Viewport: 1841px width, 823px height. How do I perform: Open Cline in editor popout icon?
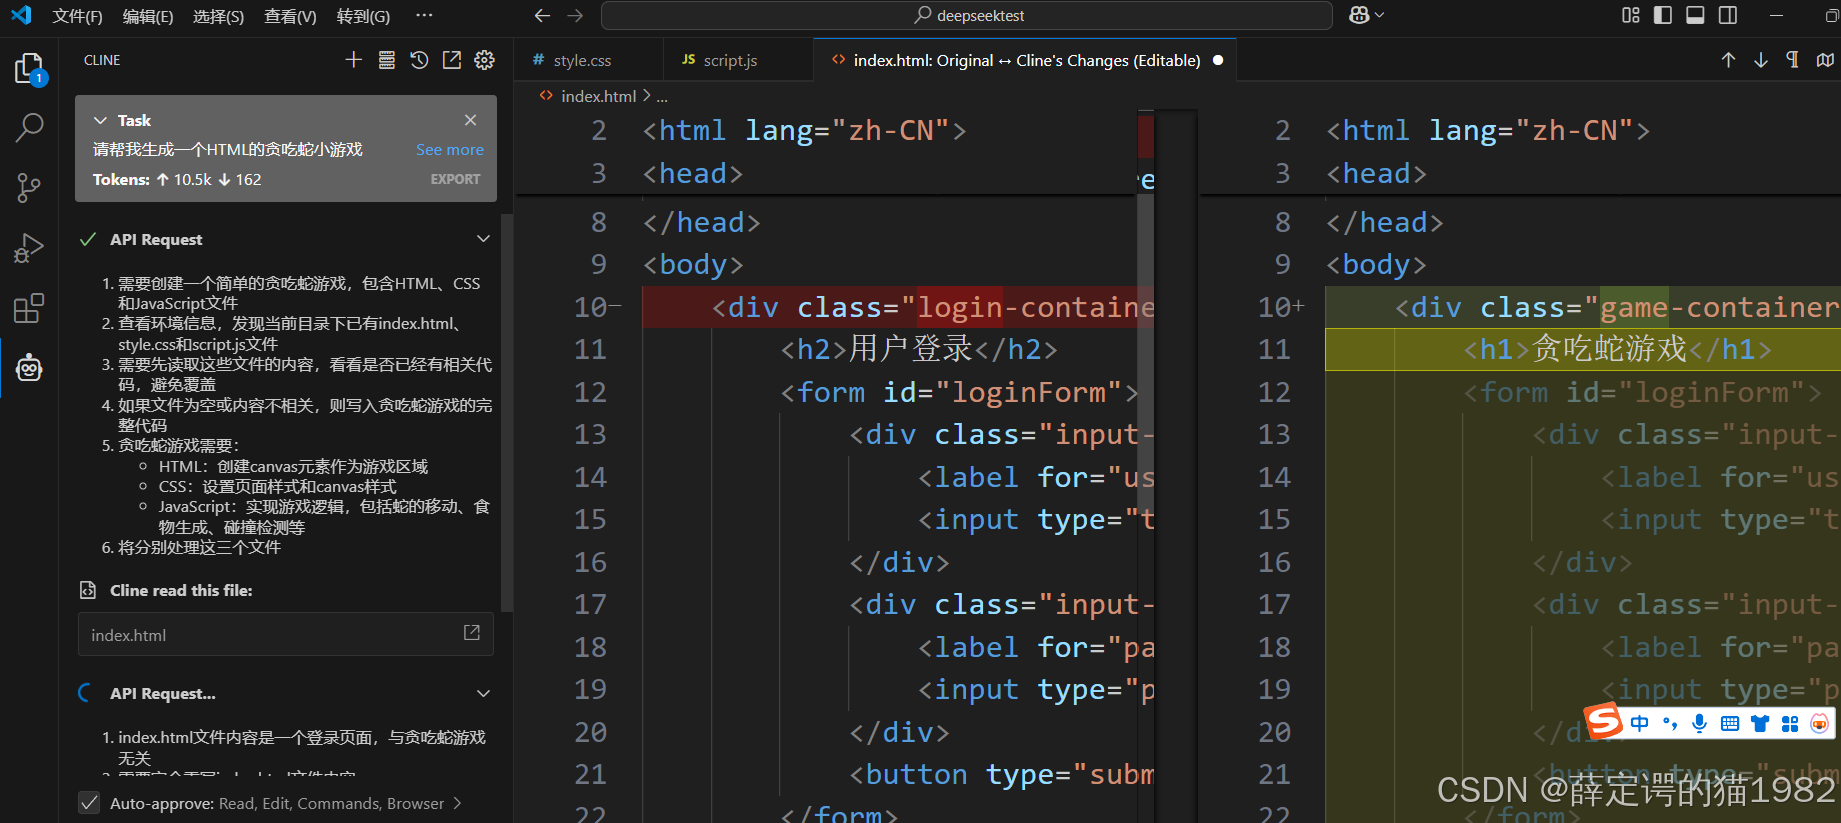(452, 60)
